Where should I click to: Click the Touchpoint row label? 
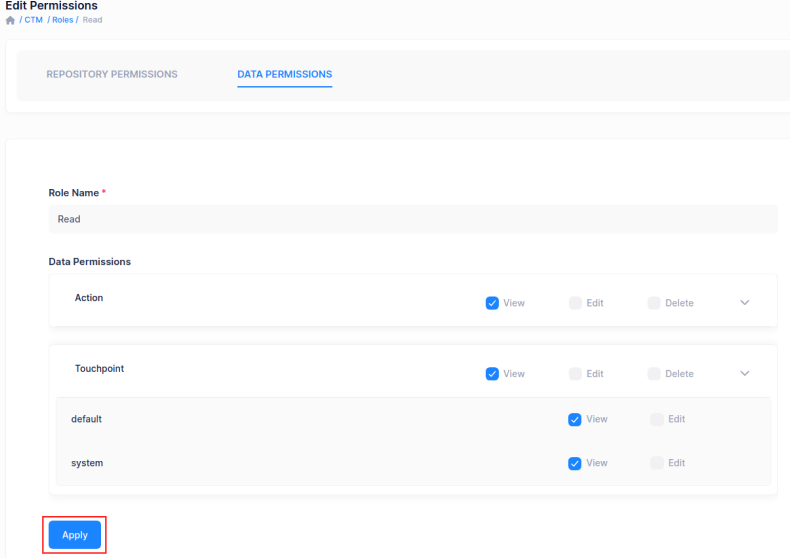99,369
